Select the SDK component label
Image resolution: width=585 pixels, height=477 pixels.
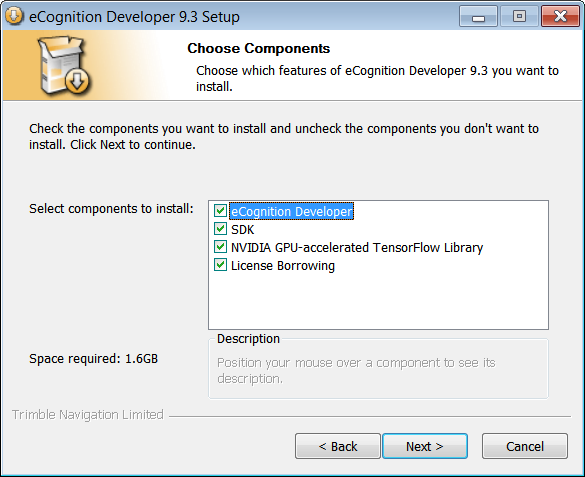(243, 229)
